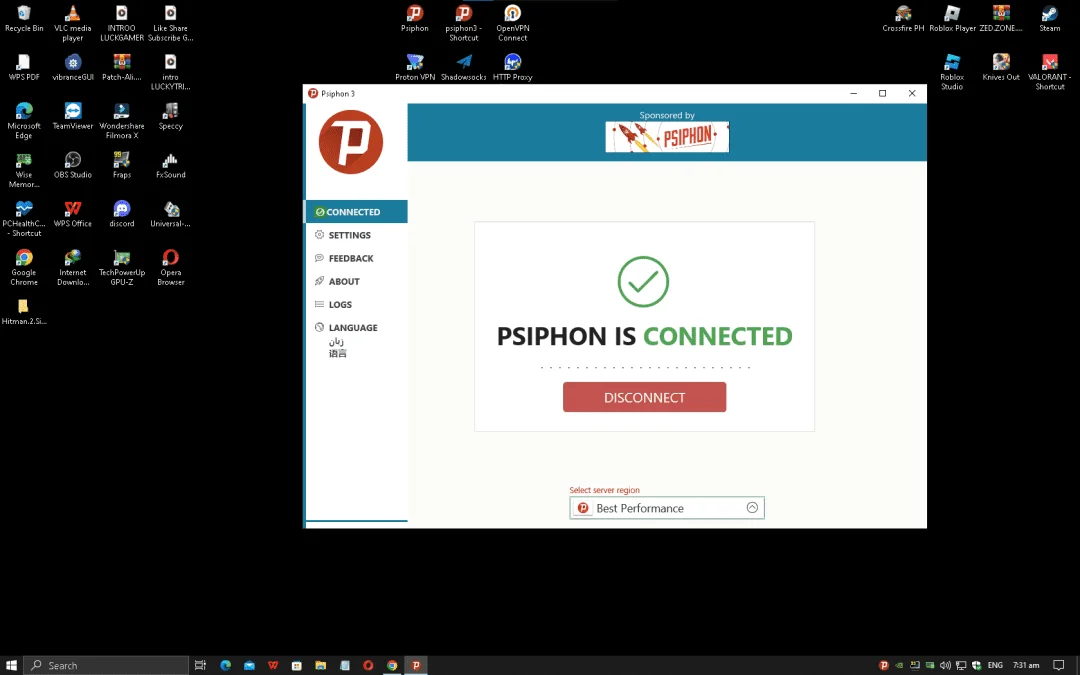Open FxSound desktop icon

point(170,165)
